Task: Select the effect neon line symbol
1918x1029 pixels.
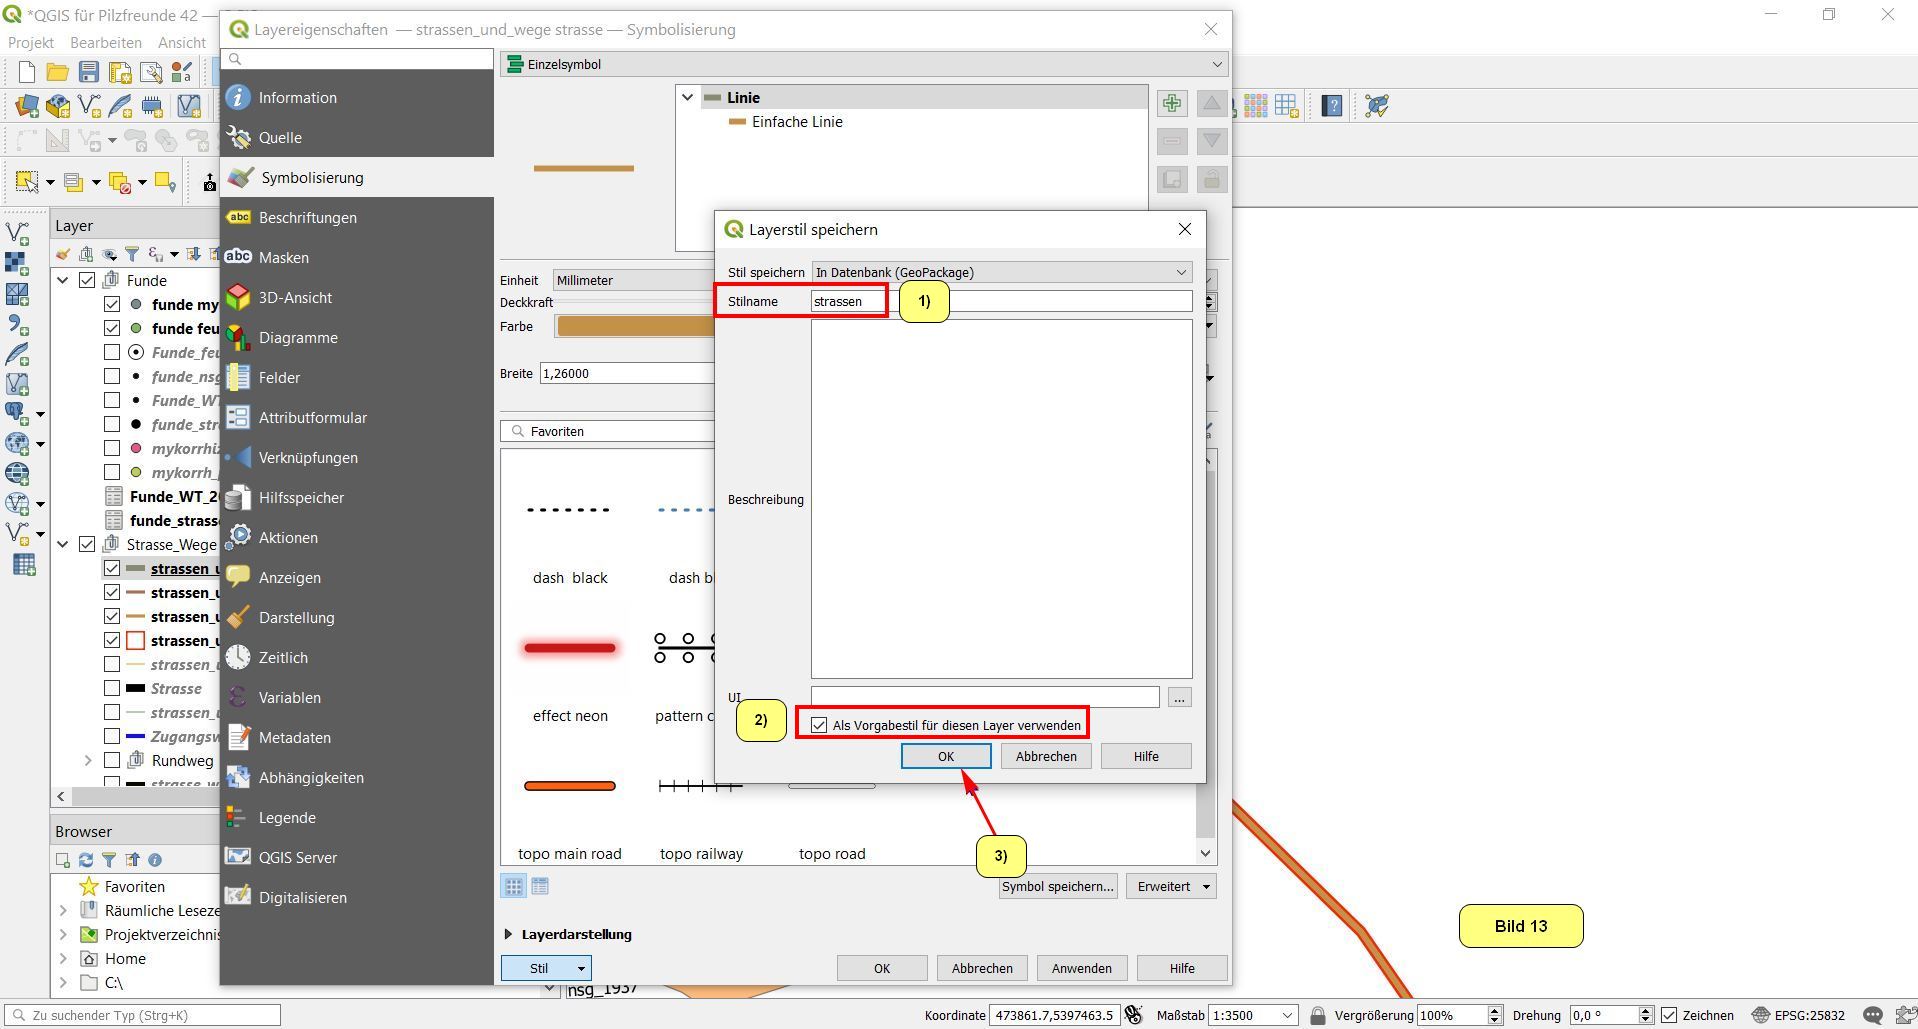Action: (570, 649)
